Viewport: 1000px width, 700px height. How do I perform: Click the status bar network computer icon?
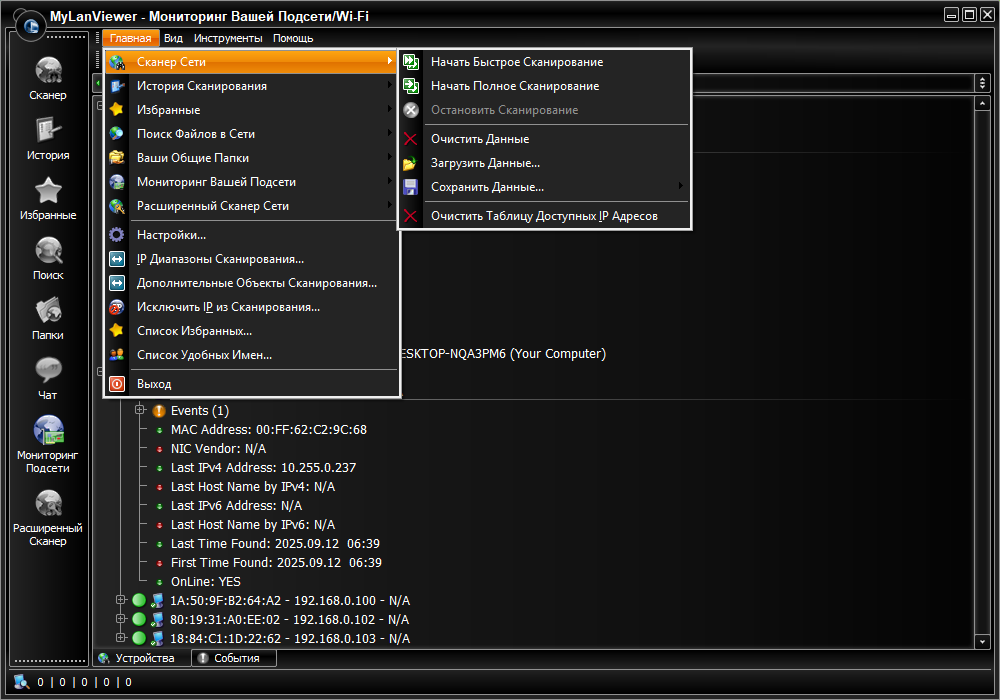pos(22,682)
